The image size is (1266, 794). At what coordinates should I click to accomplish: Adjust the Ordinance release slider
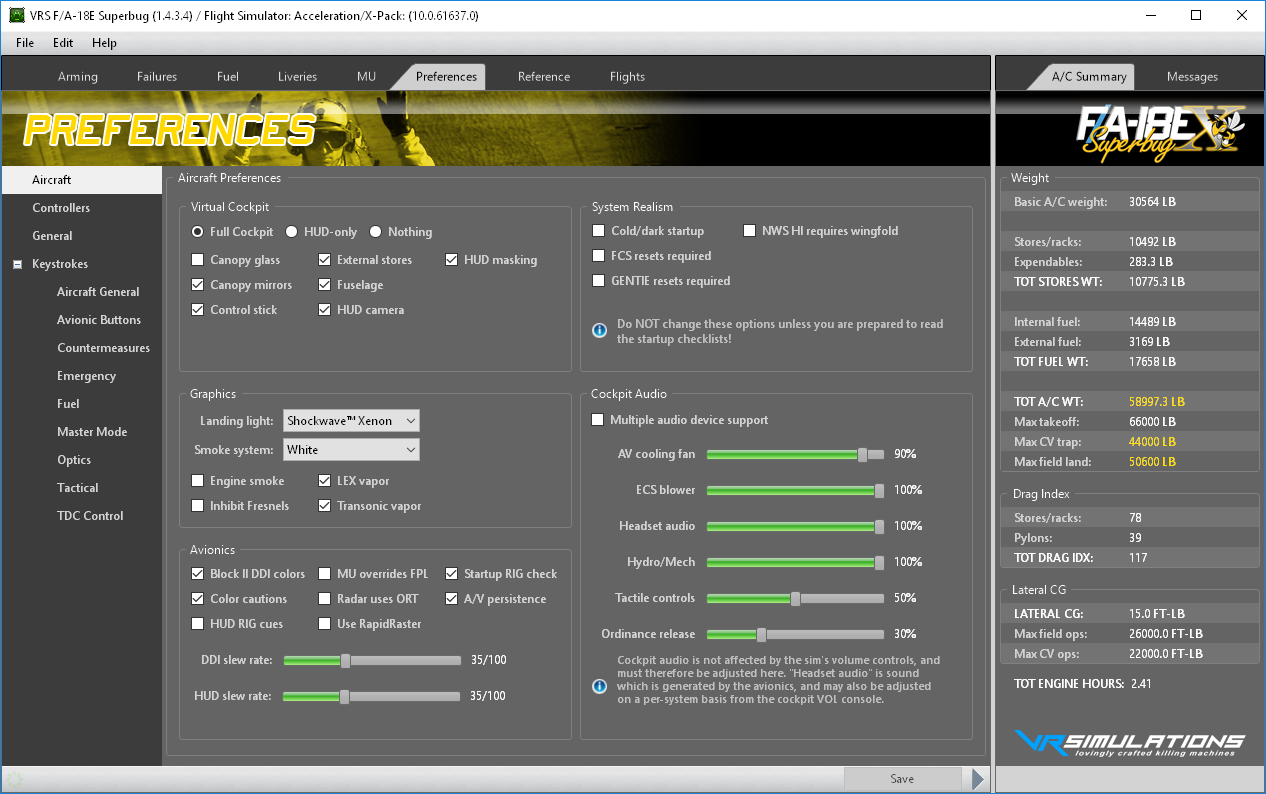pos(761,634)
